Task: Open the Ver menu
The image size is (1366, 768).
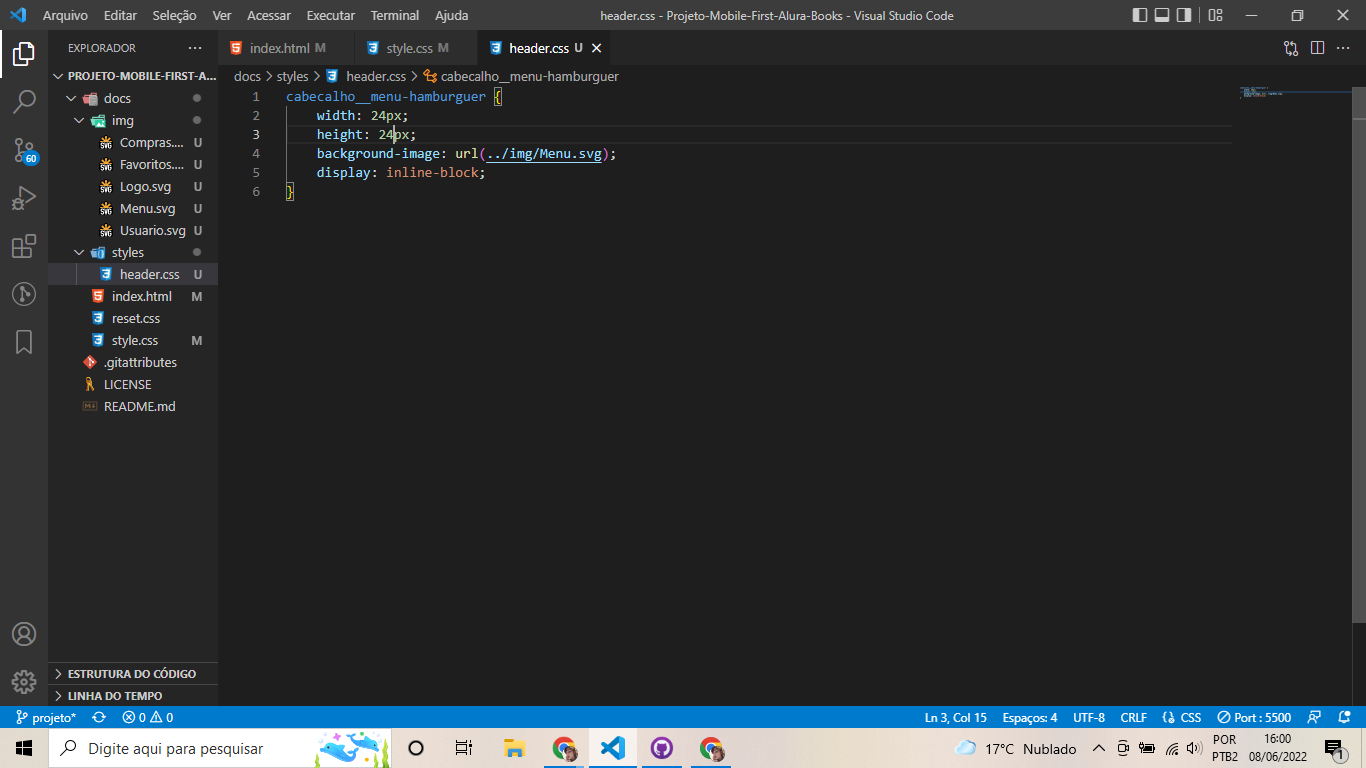Action: coord(222,15)
